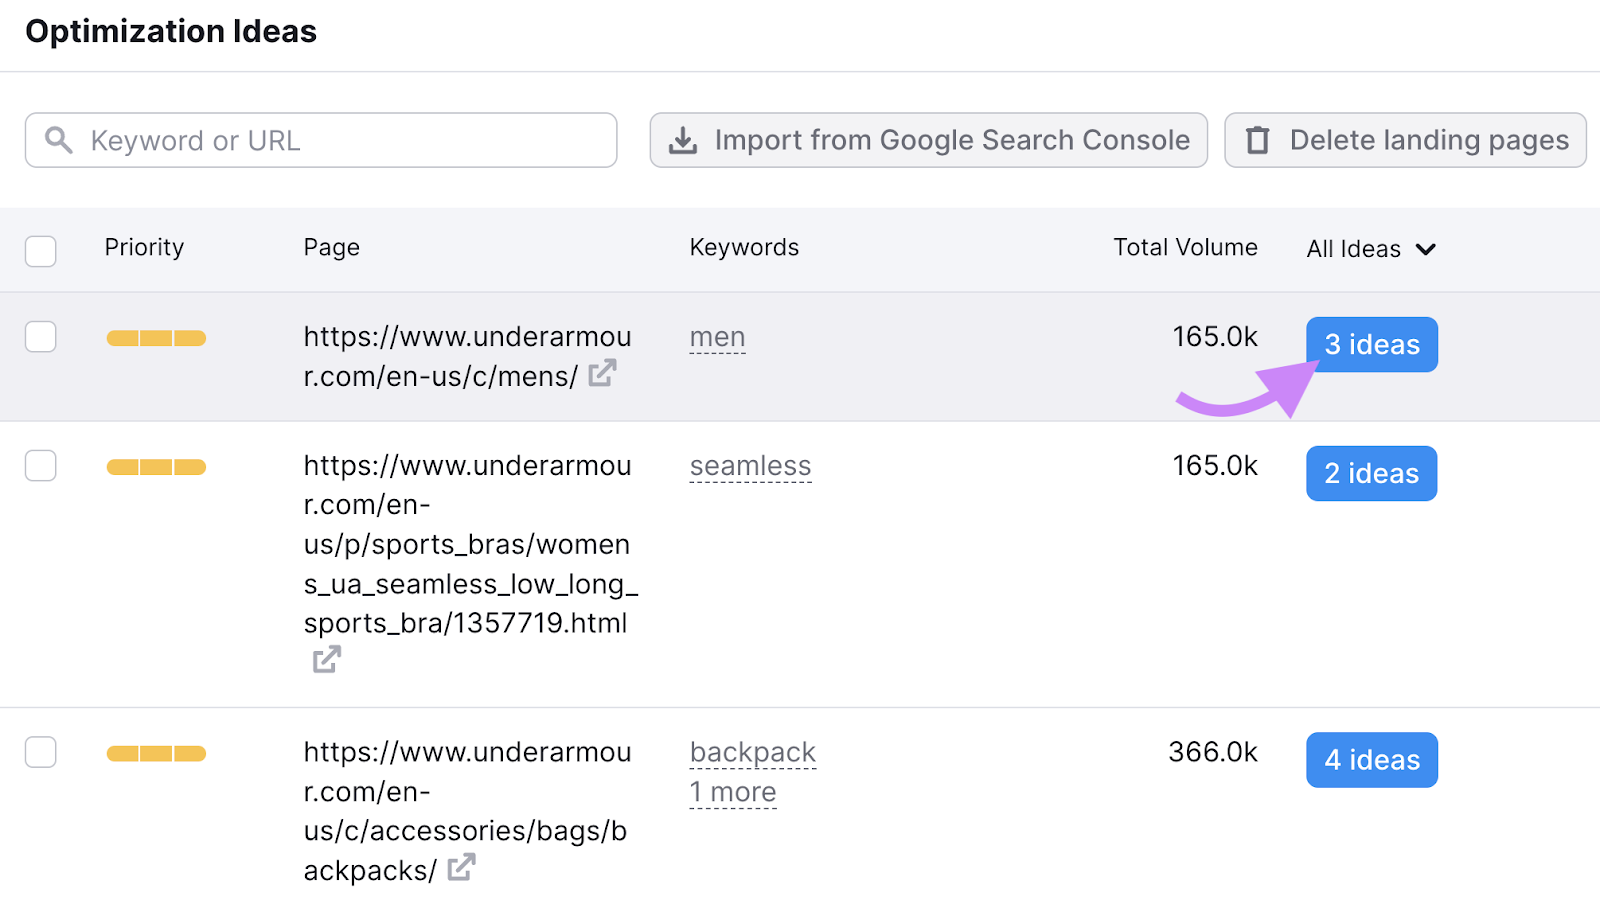Click the backpacks page URL
This screenshot has height=912, width=1600.
467,811
